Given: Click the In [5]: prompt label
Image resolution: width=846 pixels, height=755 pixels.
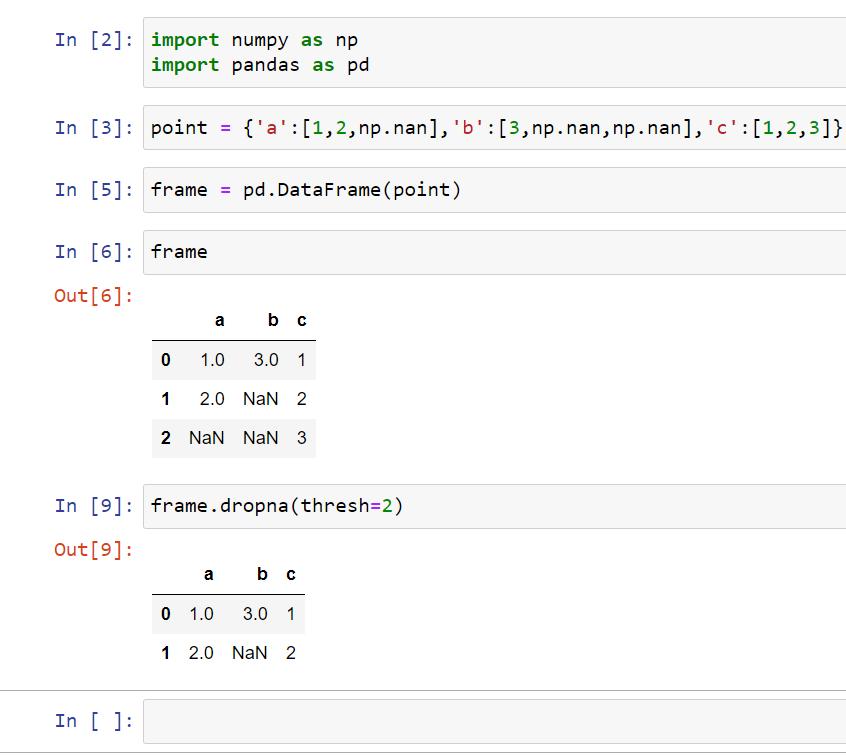Looking at the screenshot, I should coord(94,190).
